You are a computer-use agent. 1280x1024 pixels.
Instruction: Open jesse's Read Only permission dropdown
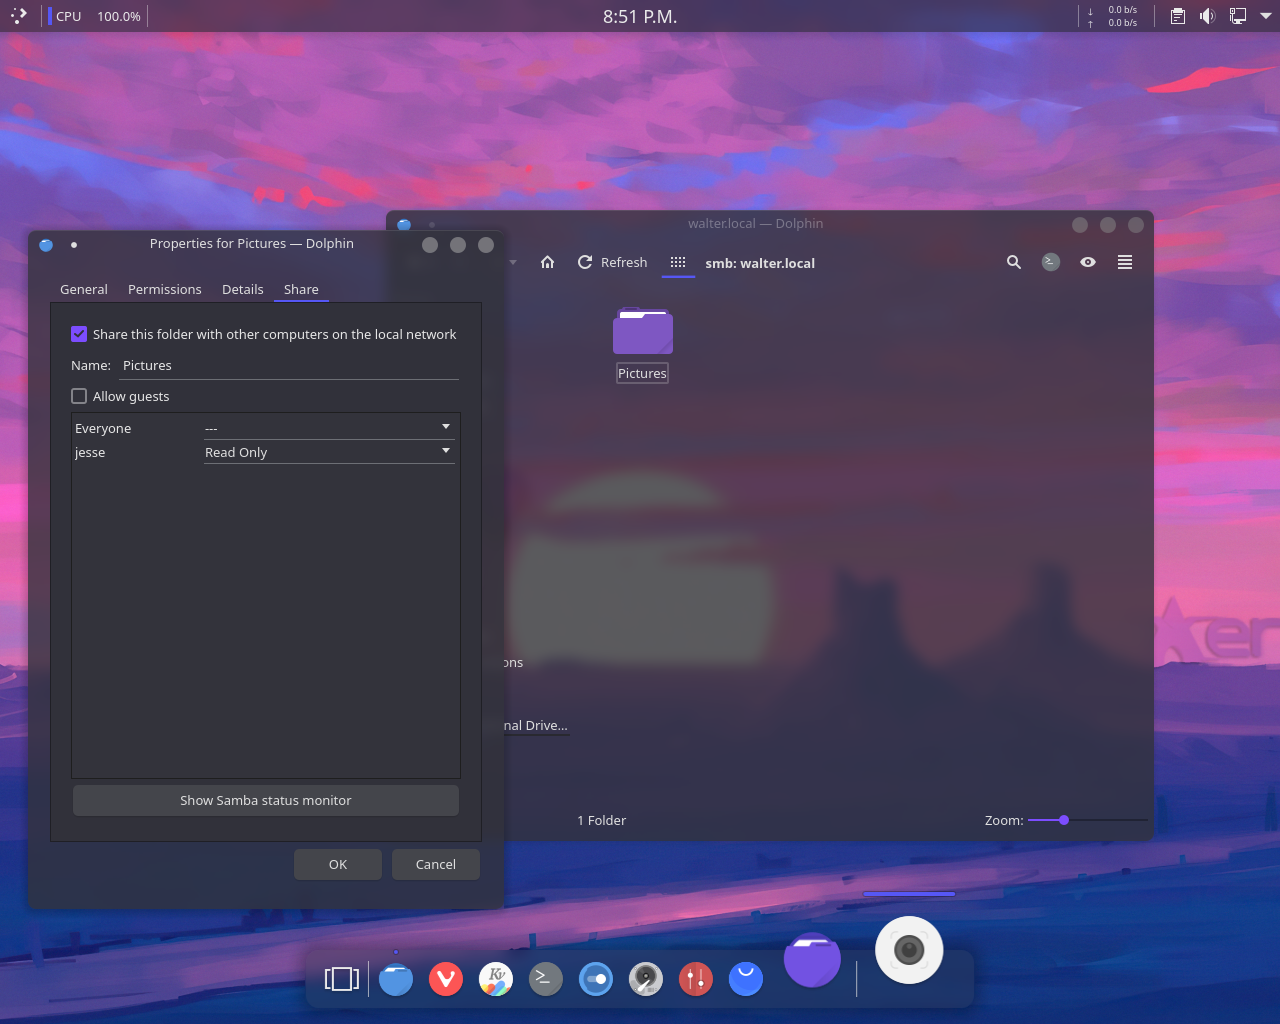tap(329, 452)
